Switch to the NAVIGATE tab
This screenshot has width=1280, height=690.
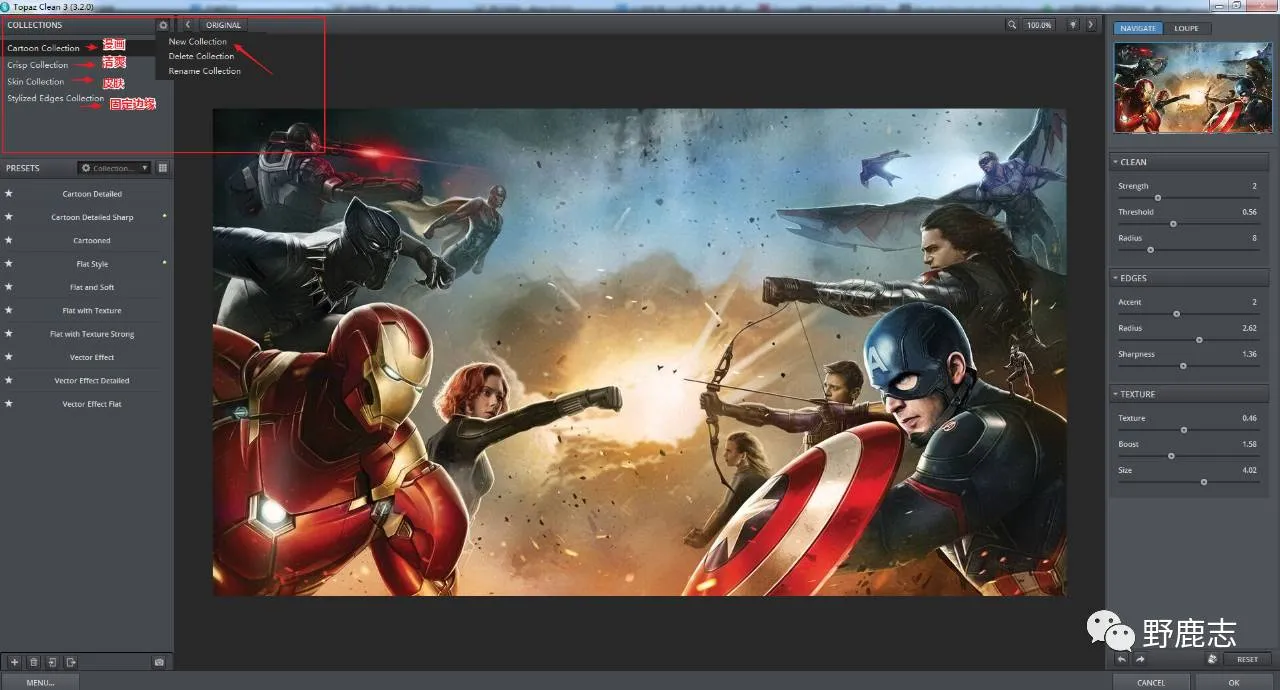(x=1138, y=28)
